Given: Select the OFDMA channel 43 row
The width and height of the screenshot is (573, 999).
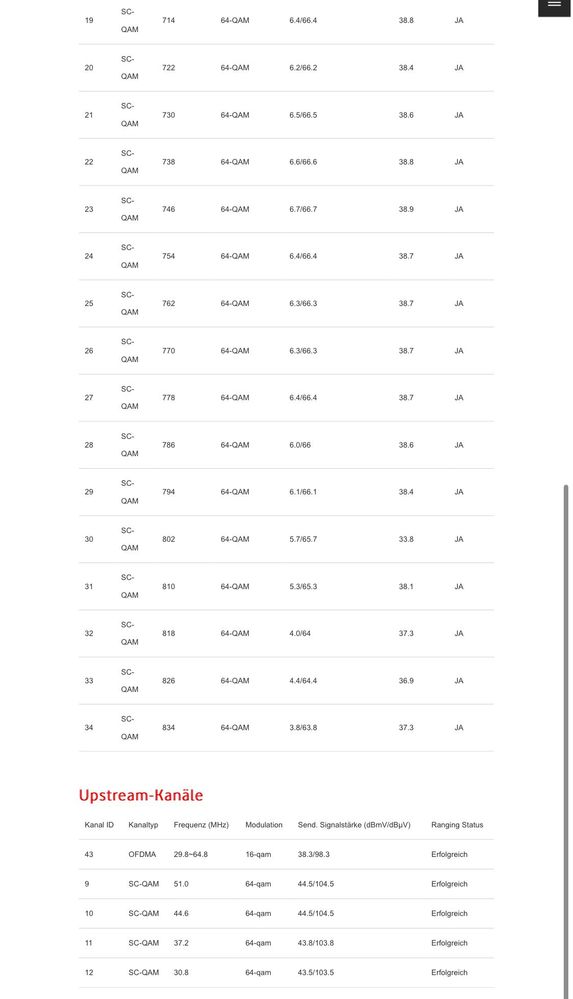Looking at the screenshot, I should click(286, 854).
